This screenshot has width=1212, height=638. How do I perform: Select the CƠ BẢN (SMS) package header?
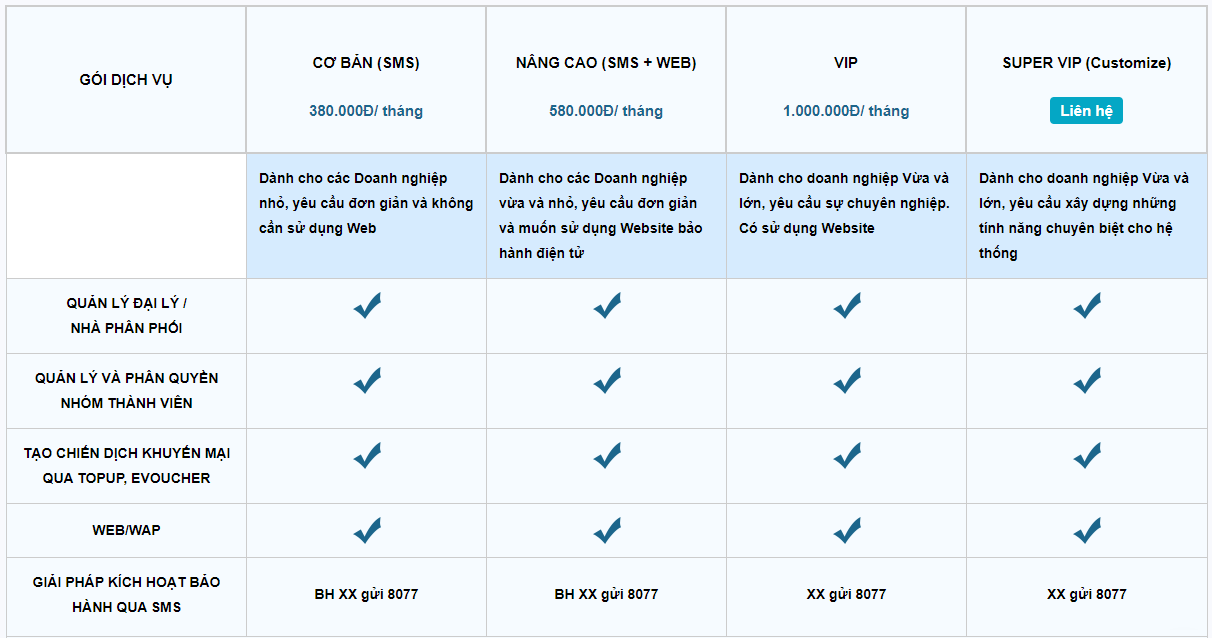[x=366, y=63]
